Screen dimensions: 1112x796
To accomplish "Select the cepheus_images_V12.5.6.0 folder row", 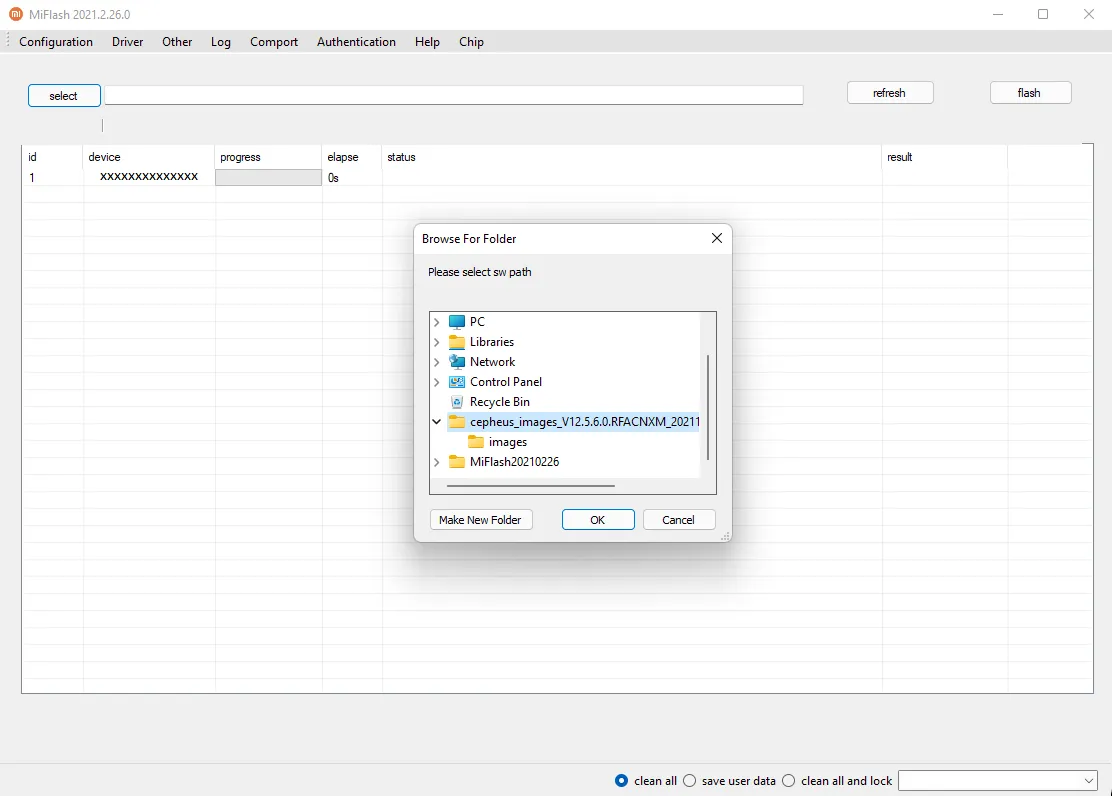I will tap(574, 422).
